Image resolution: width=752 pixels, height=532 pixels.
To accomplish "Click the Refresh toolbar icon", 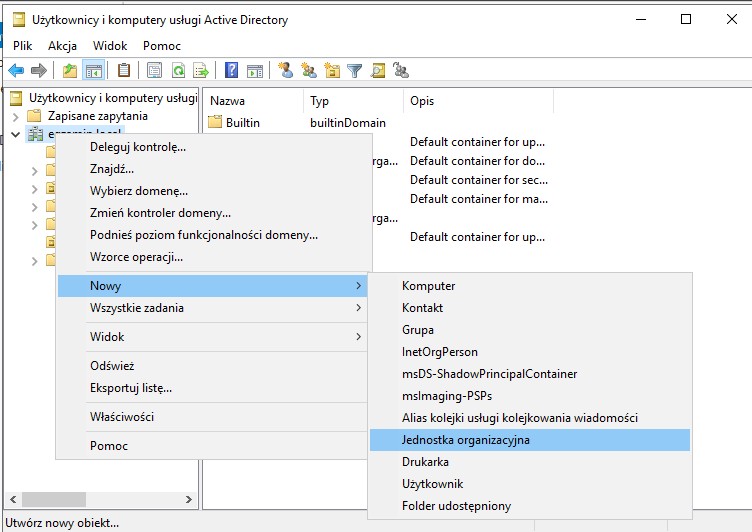I will click(178, 70).
